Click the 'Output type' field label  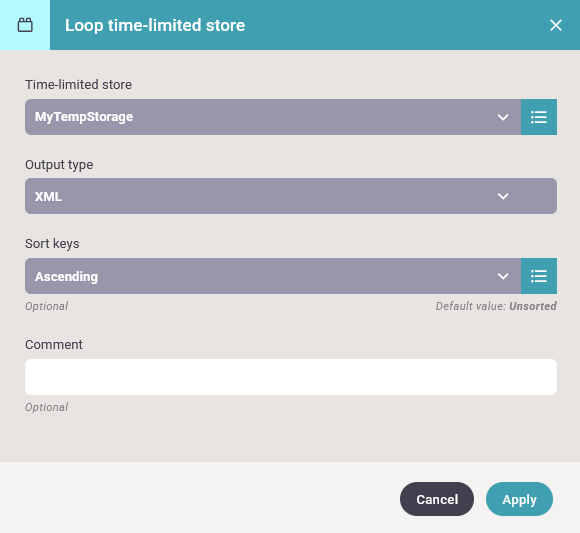pos(59,165)
